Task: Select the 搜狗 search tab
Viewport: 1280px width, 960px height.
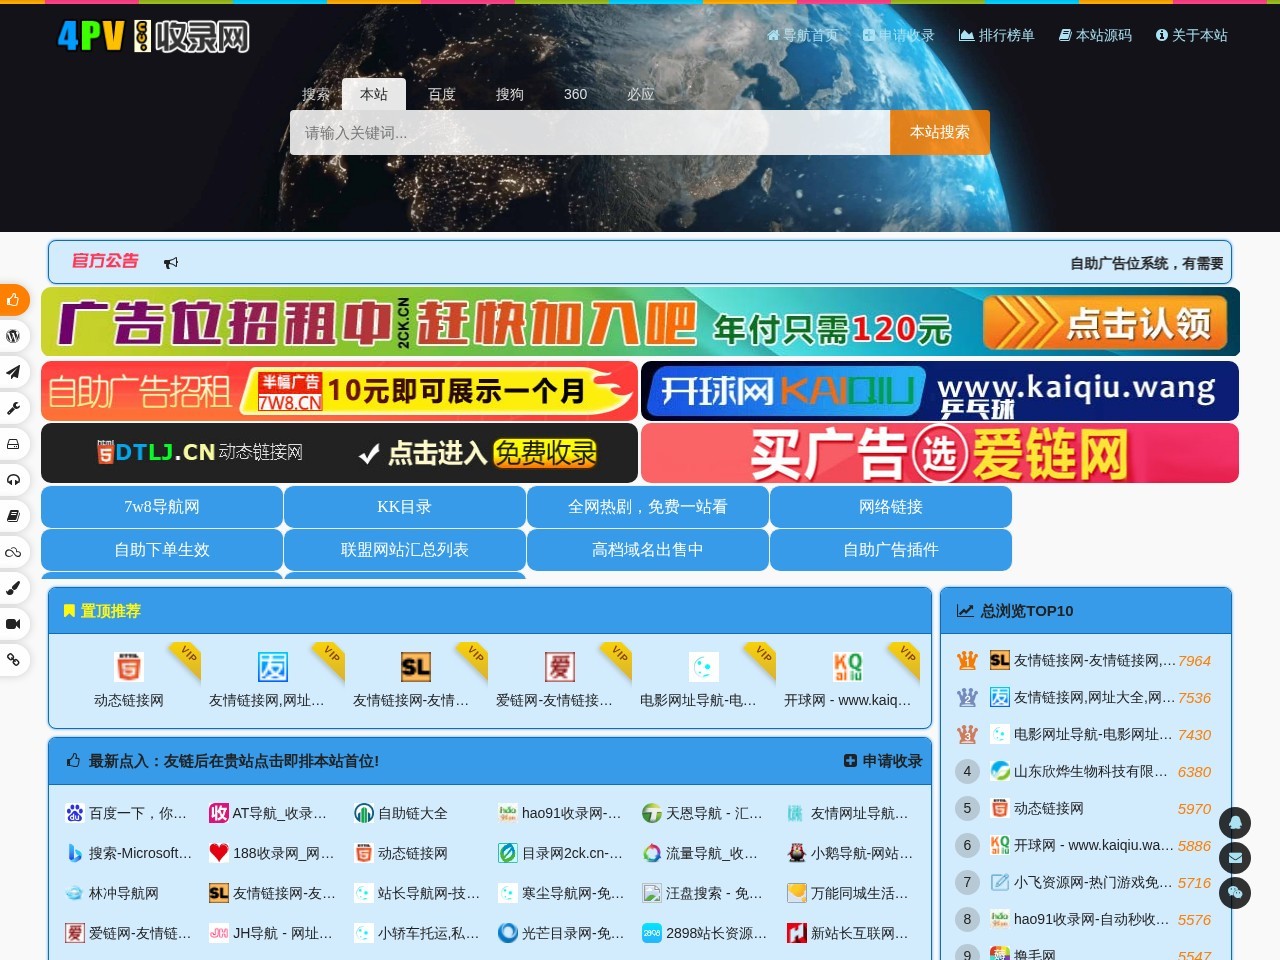Action: (510, 94)
